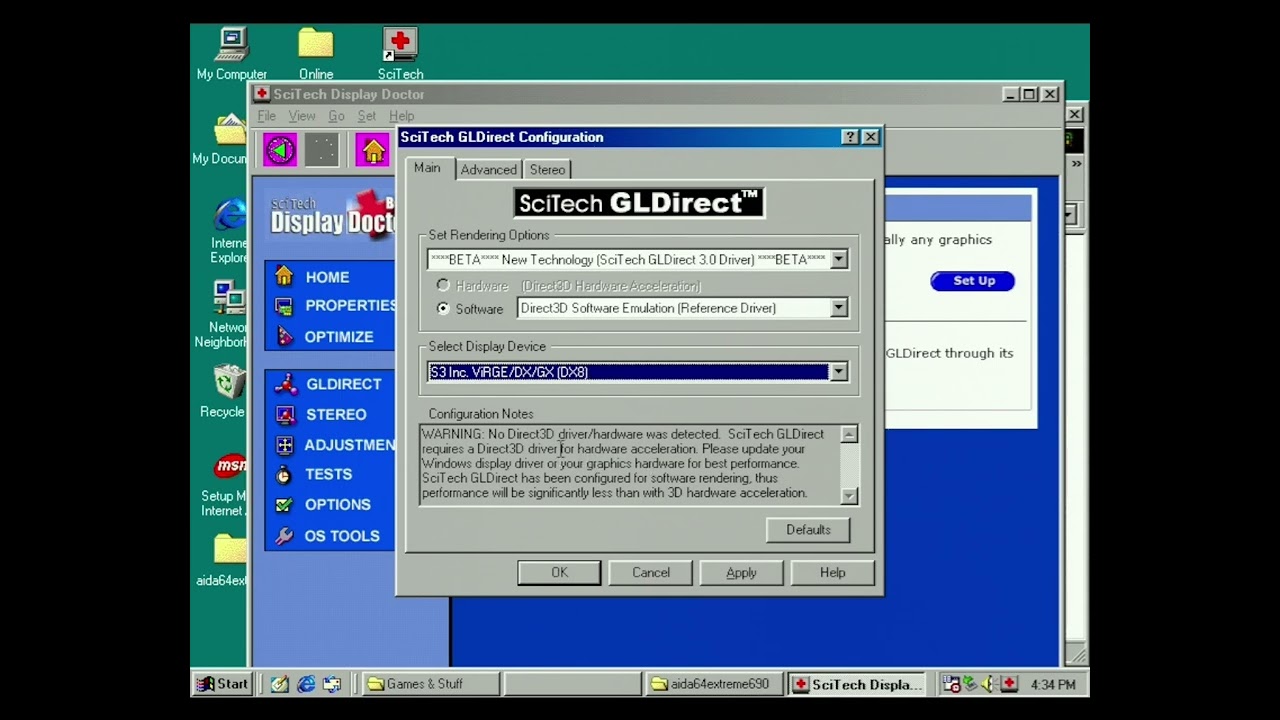
Task: Open the File menu in Display Doctor
Action: 266,116
